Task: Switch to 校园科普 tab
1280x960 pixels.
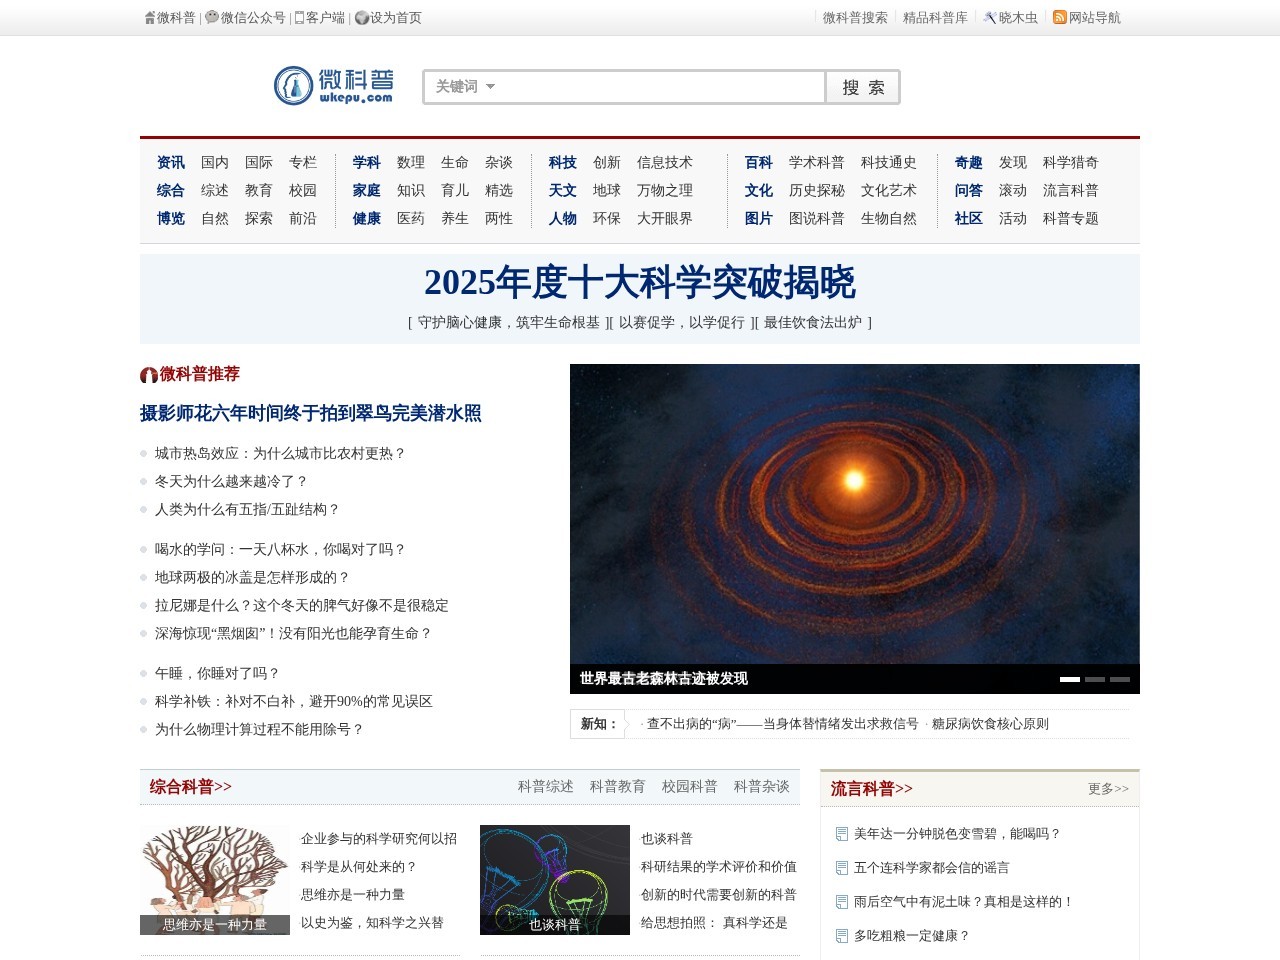Action: pos(690,786)
